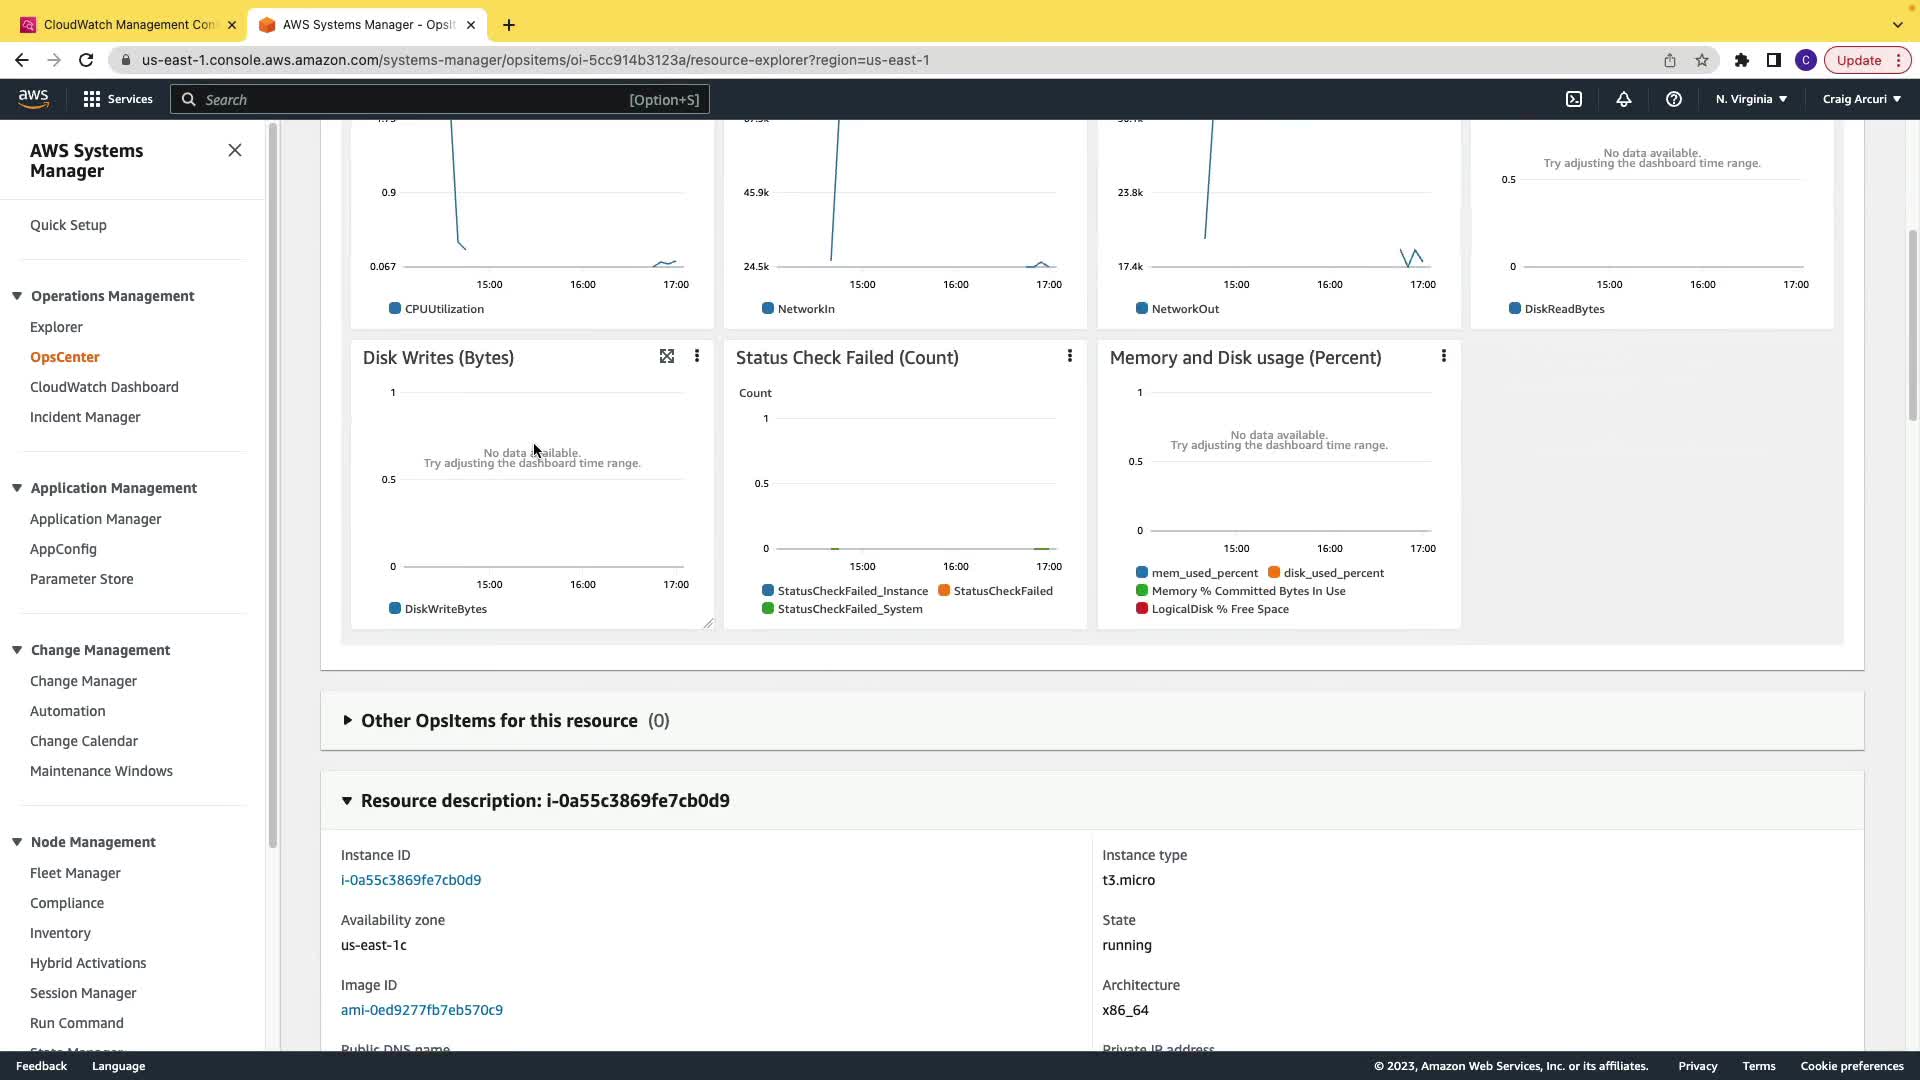Click the AWS logo home icon

coord(33,98)
